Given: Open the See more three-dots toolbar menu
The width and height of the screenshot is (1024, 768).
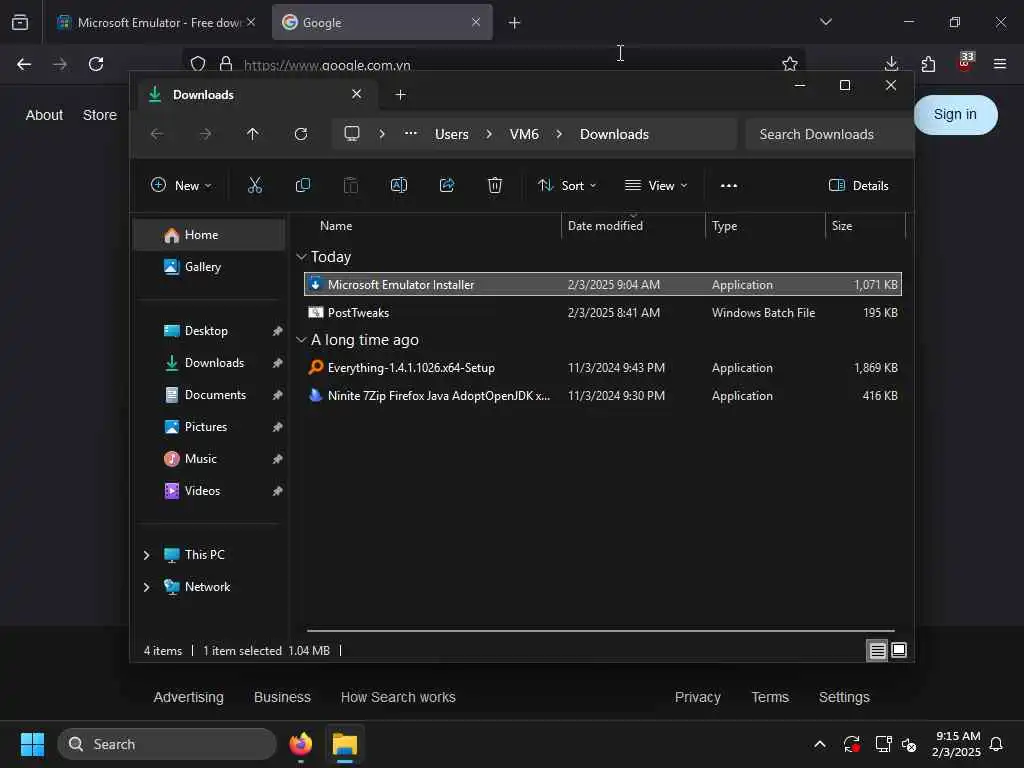Looking at the screenshot, I should [x=729, y=185].
